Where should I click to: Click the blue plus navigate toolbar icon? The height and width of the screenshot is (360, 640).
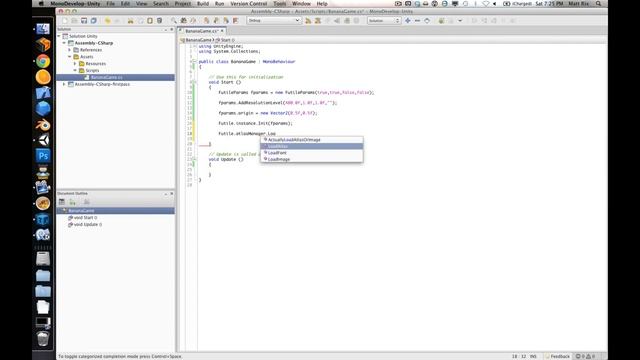tap(407, 20)
